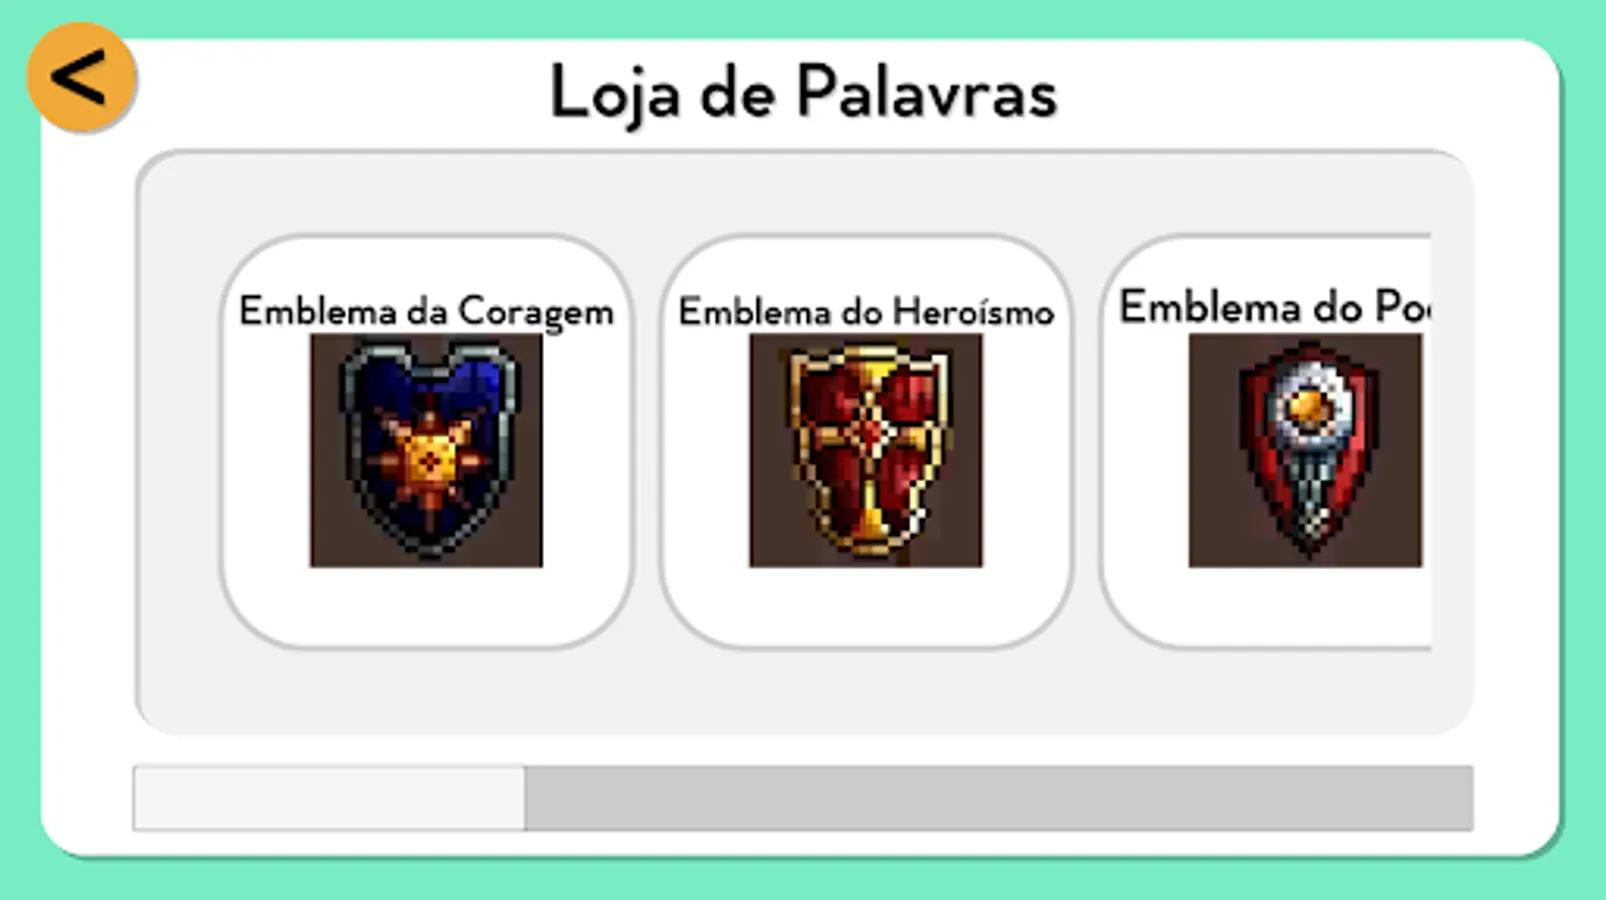Click the 'Loja de Palavras' title
Screen dimensions: 1606x900
point(803,93)
